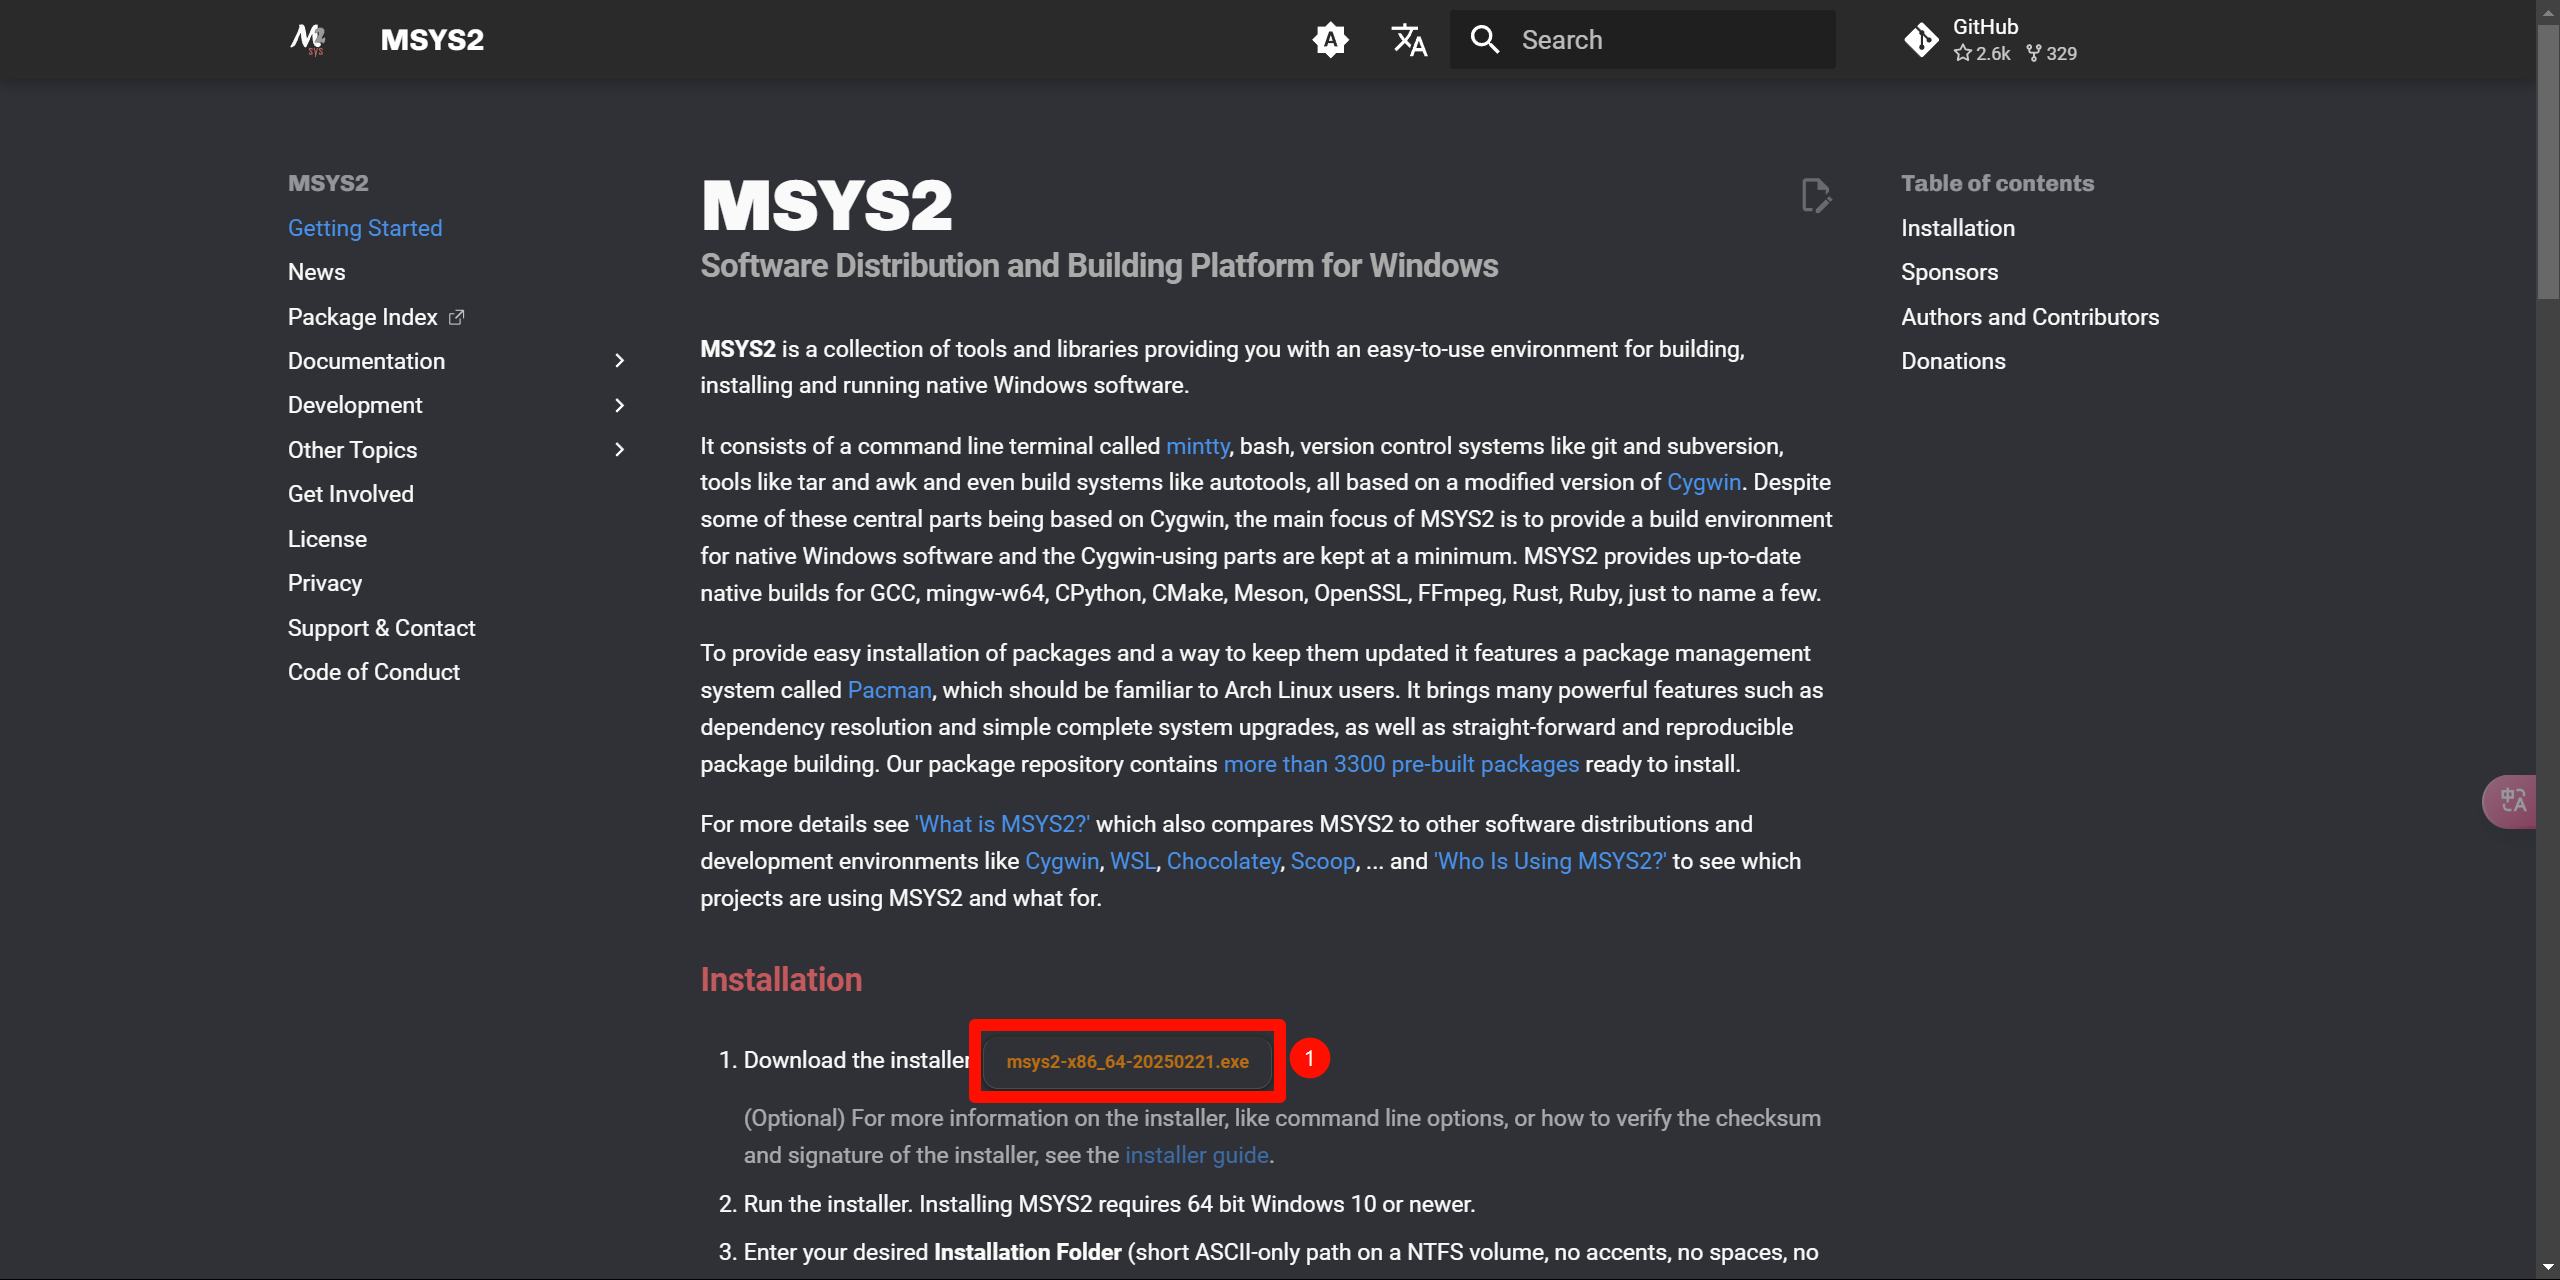Open the installer guide link

1196,1155
